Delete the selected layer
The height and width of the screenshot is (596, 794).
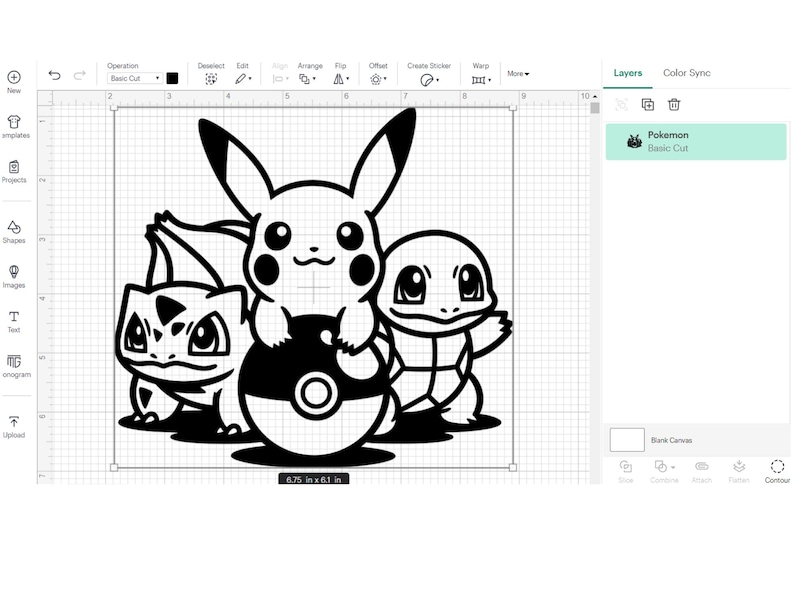click(674, 104)
